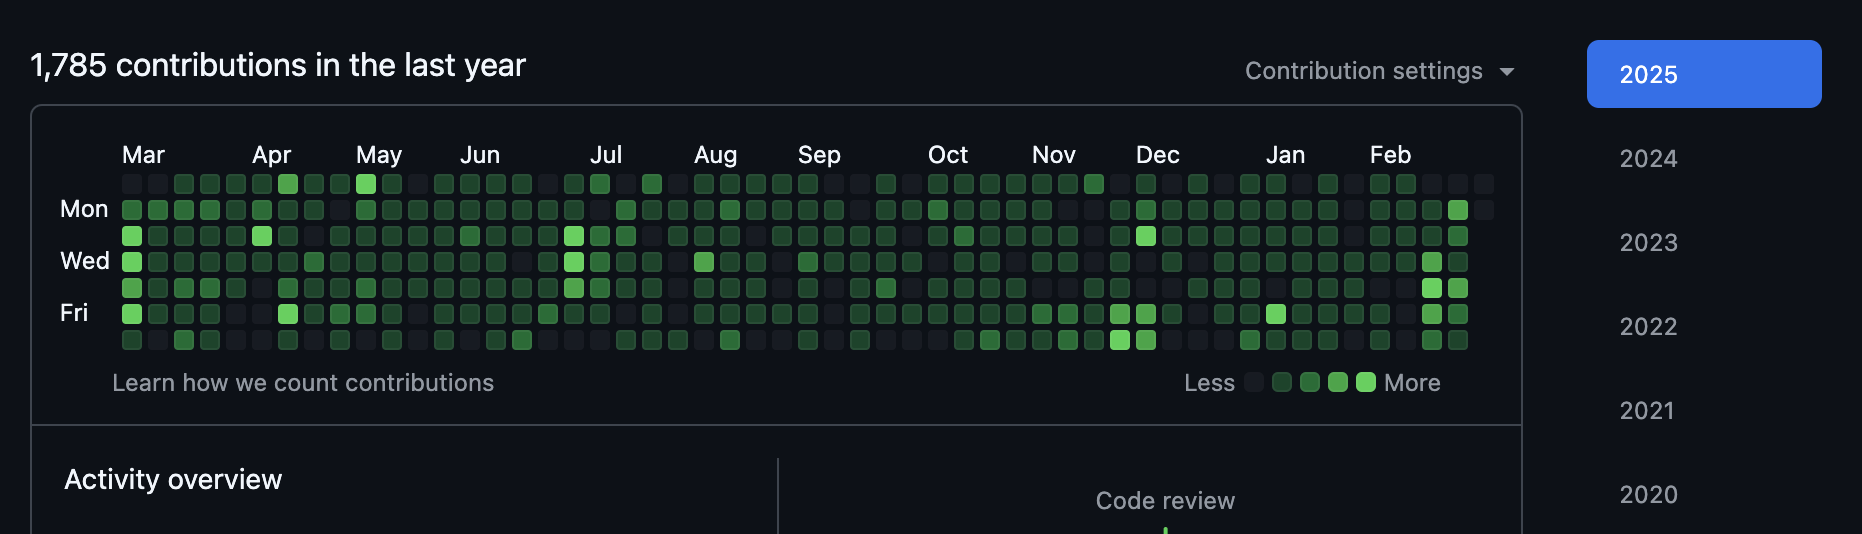The width and height of the screenshot is (1862, 534).
Task: Click the darkest legend swatch next to Less
Action: (1254, 382)
